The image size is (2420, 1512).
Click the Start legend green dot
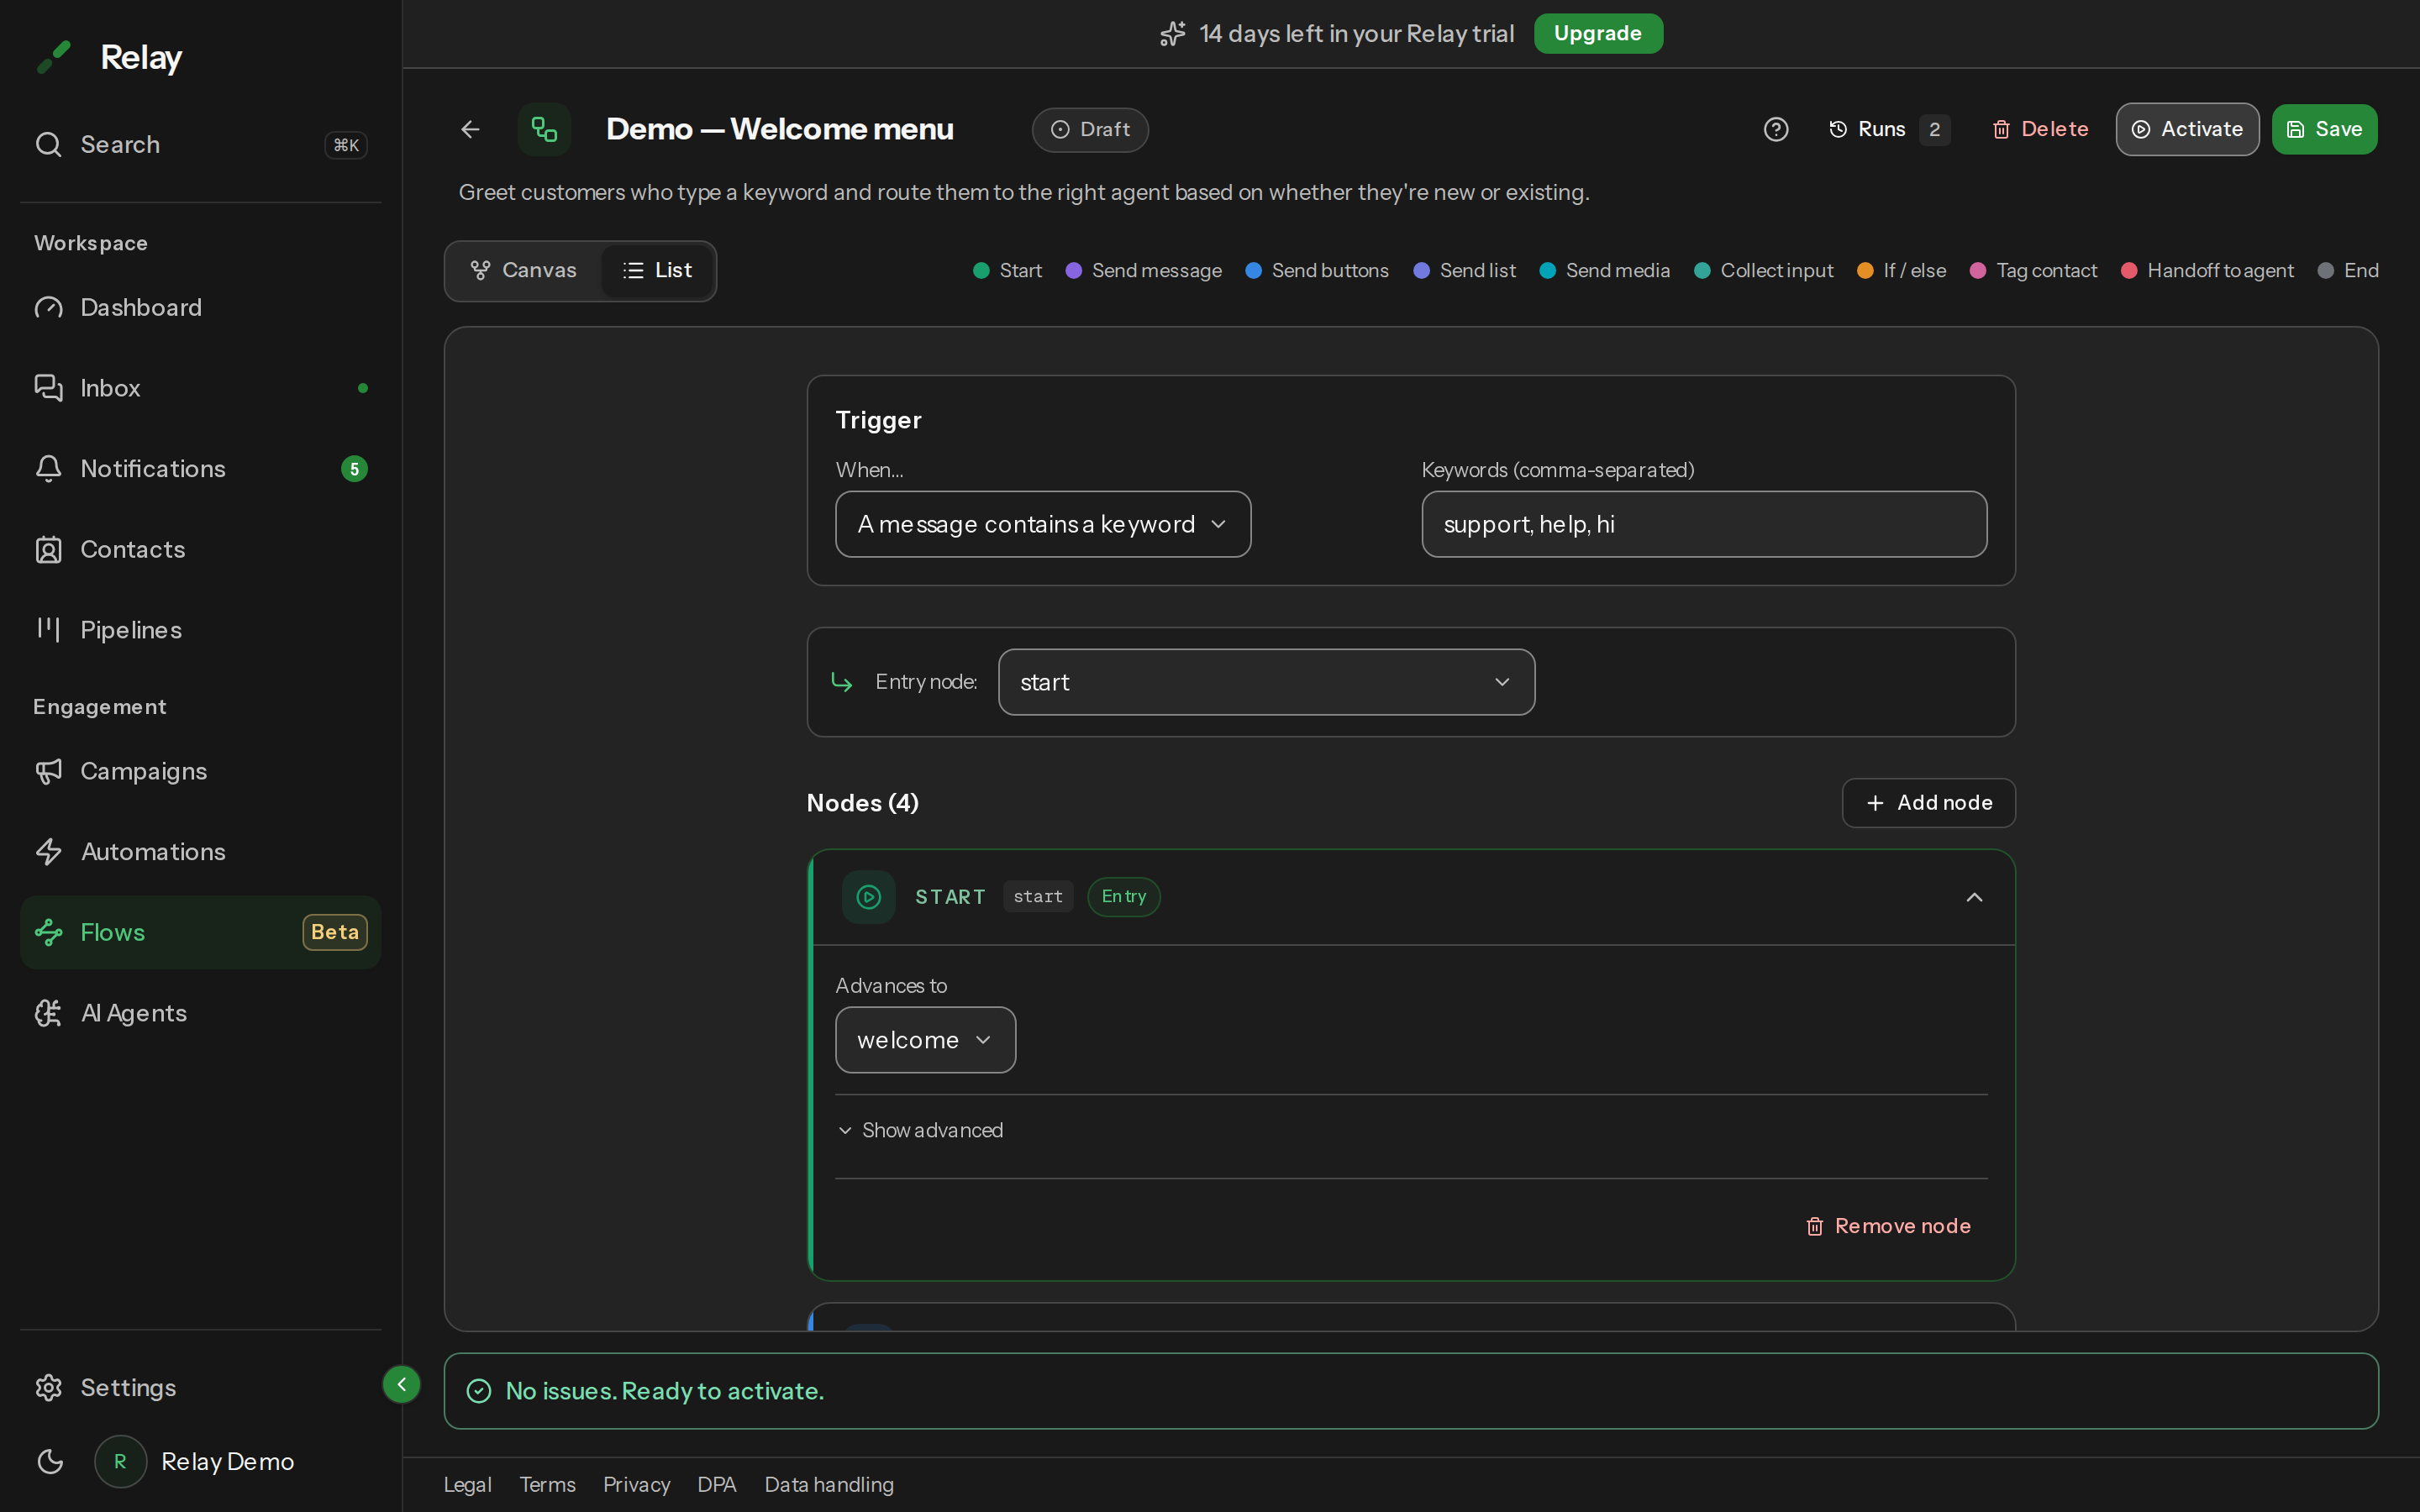click(981, 271)
